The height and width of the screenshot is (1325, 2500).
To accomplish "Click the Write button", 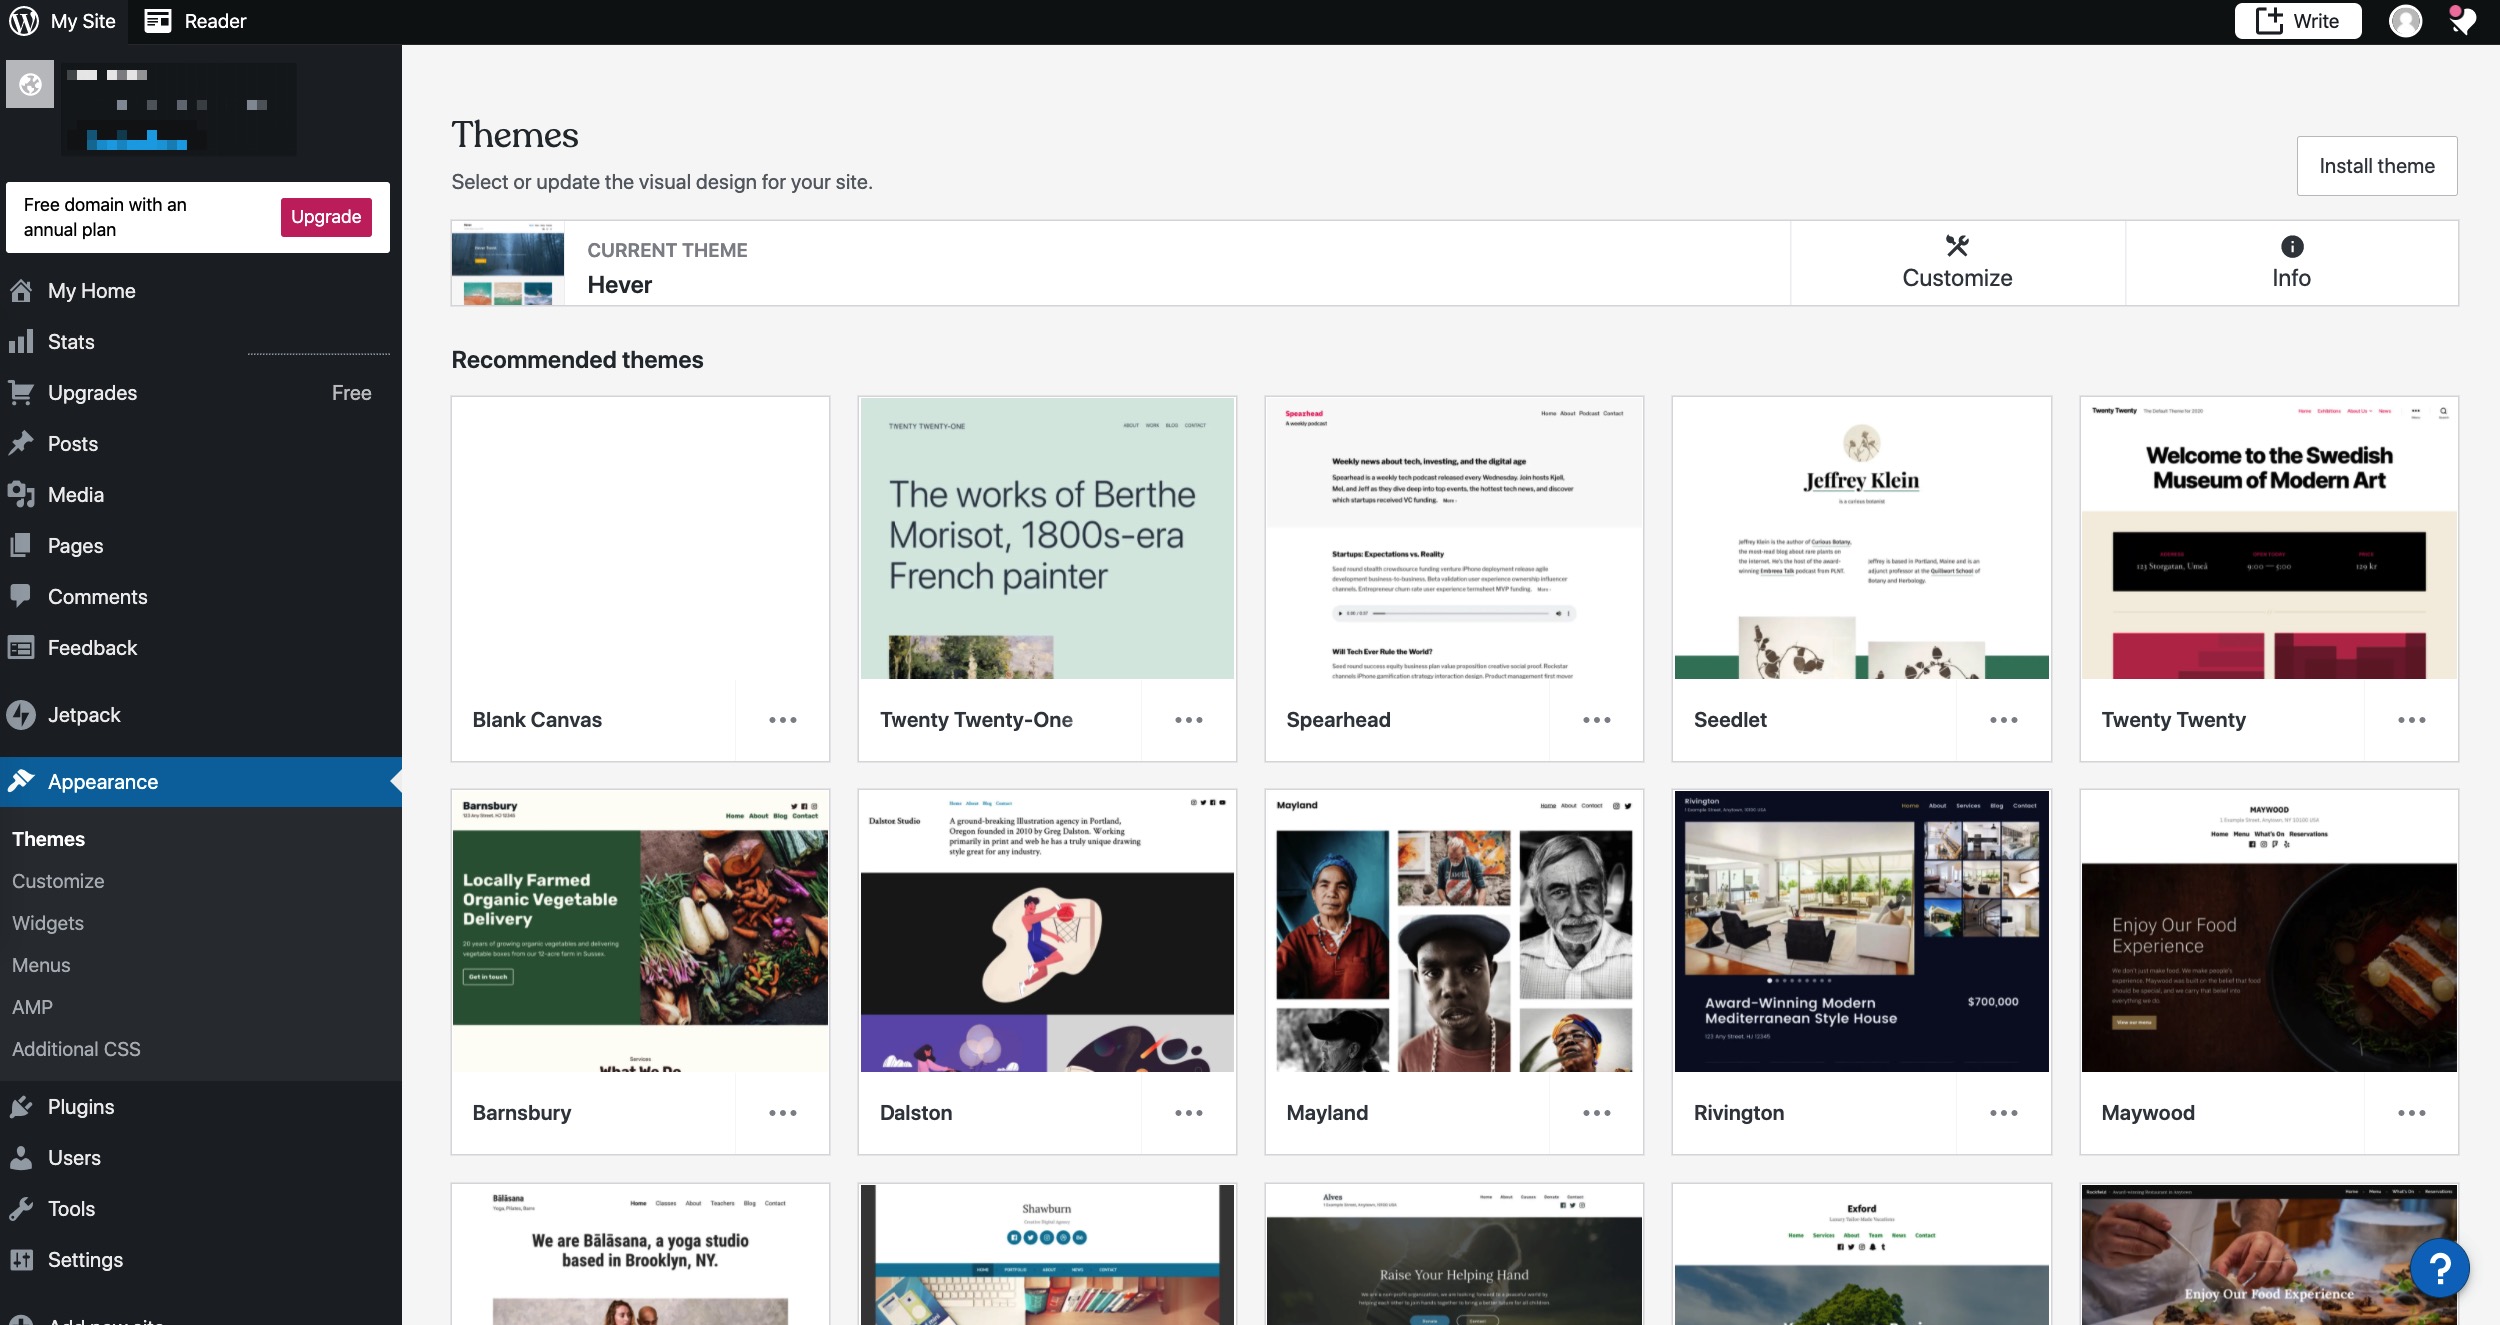I will click(2298, 21).
